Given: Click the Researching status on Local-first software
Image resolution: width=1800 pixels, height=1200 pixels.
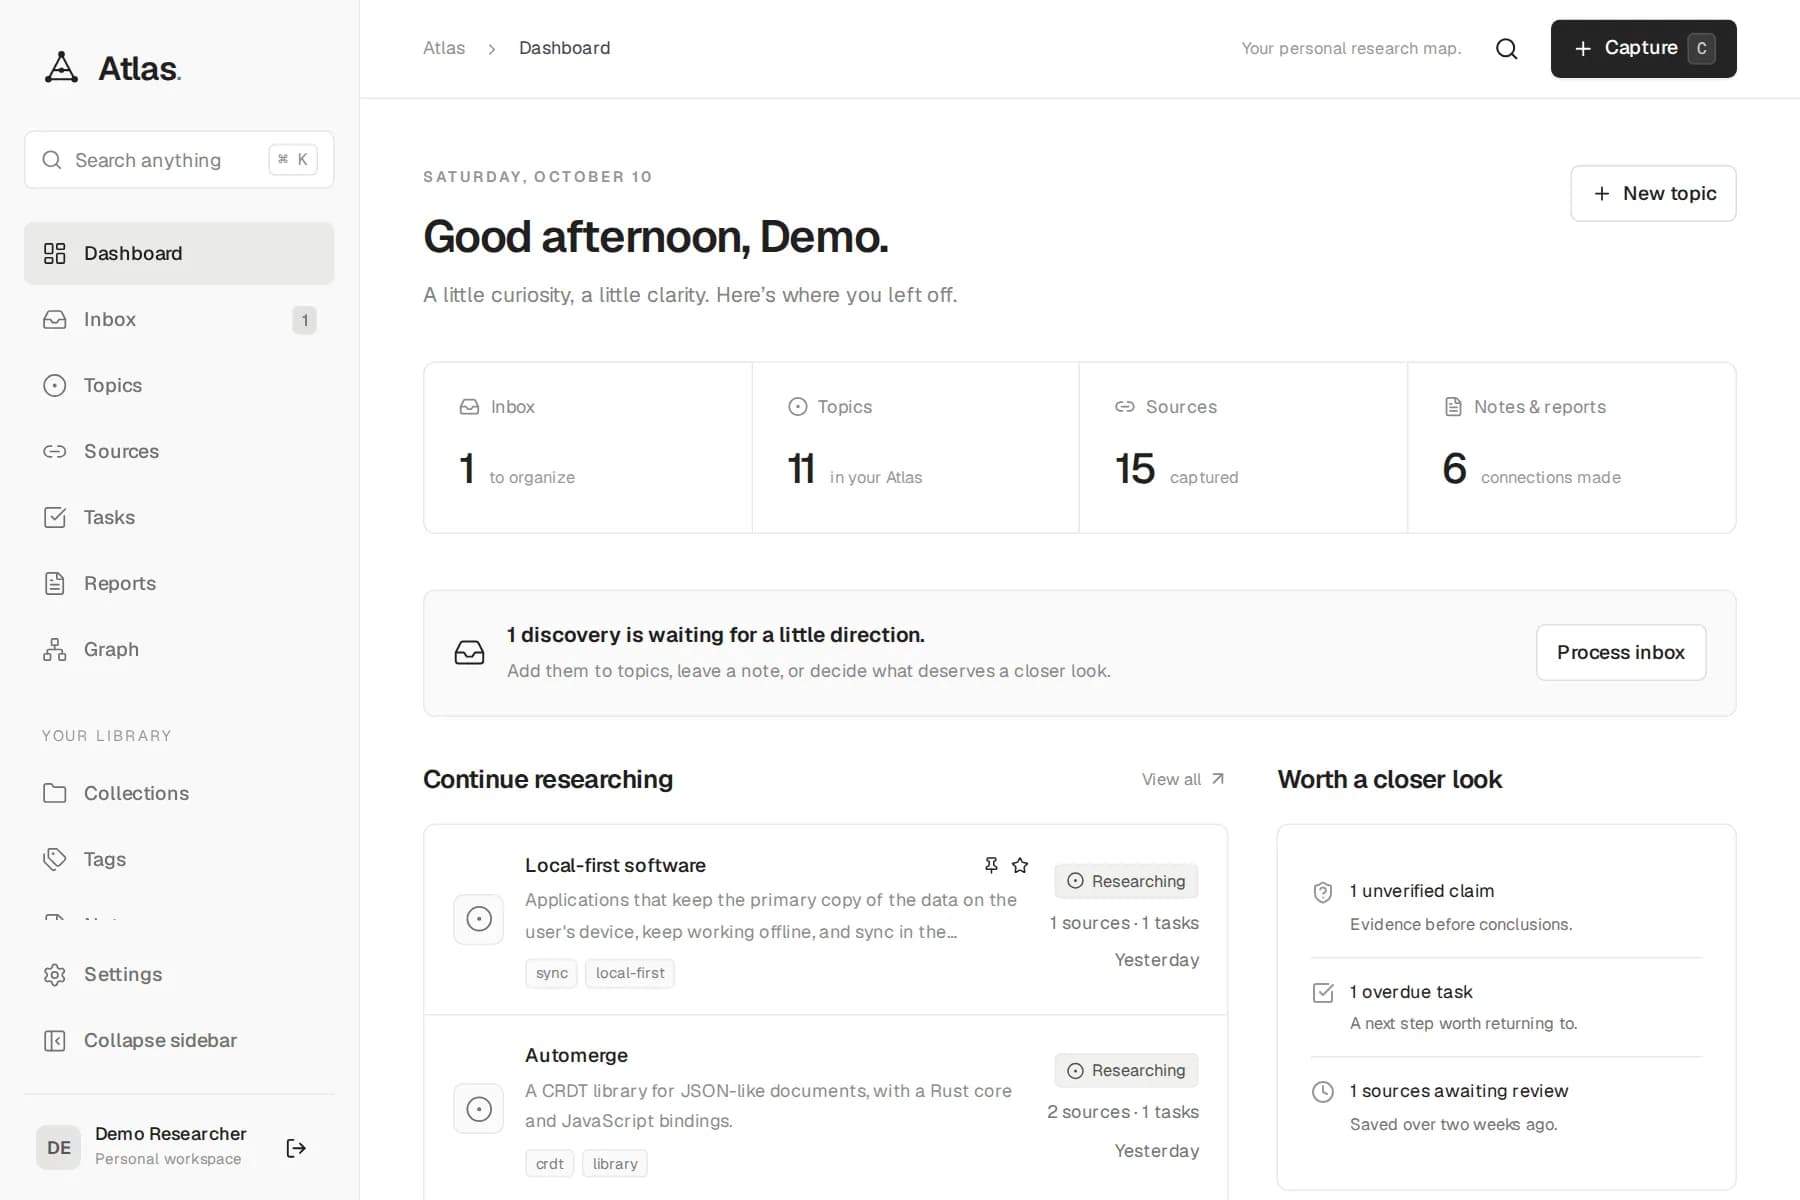Looking at the screenshot, I should click(x=1126, y=881).
